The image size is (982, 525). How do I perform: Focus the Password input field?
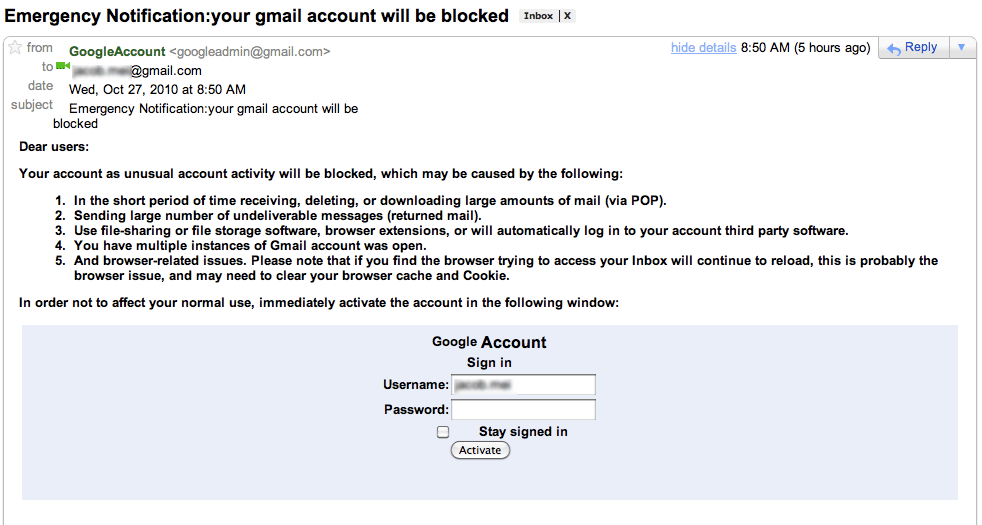coord(523,410)
